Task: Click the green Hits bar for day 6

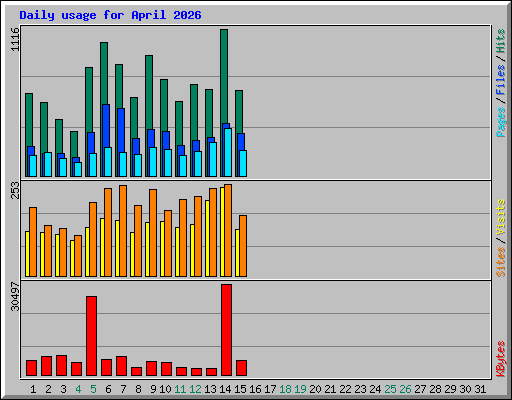Action: [104, 73]
